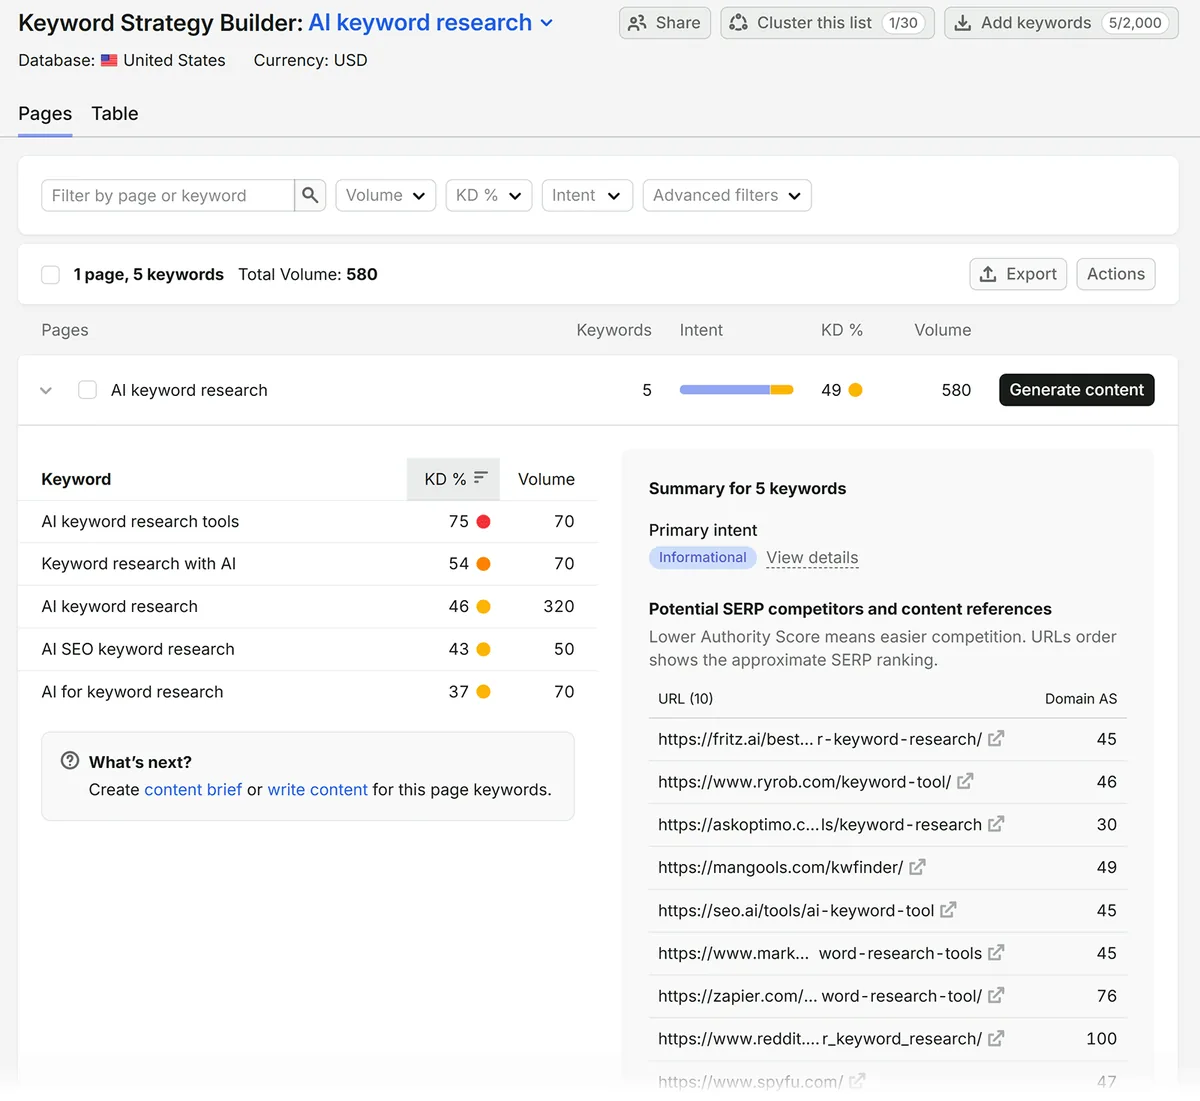The height and width of the screenshot is (1101, 1200).
Task: Open external link icon for reddit URL
Action: (996, 1038)
